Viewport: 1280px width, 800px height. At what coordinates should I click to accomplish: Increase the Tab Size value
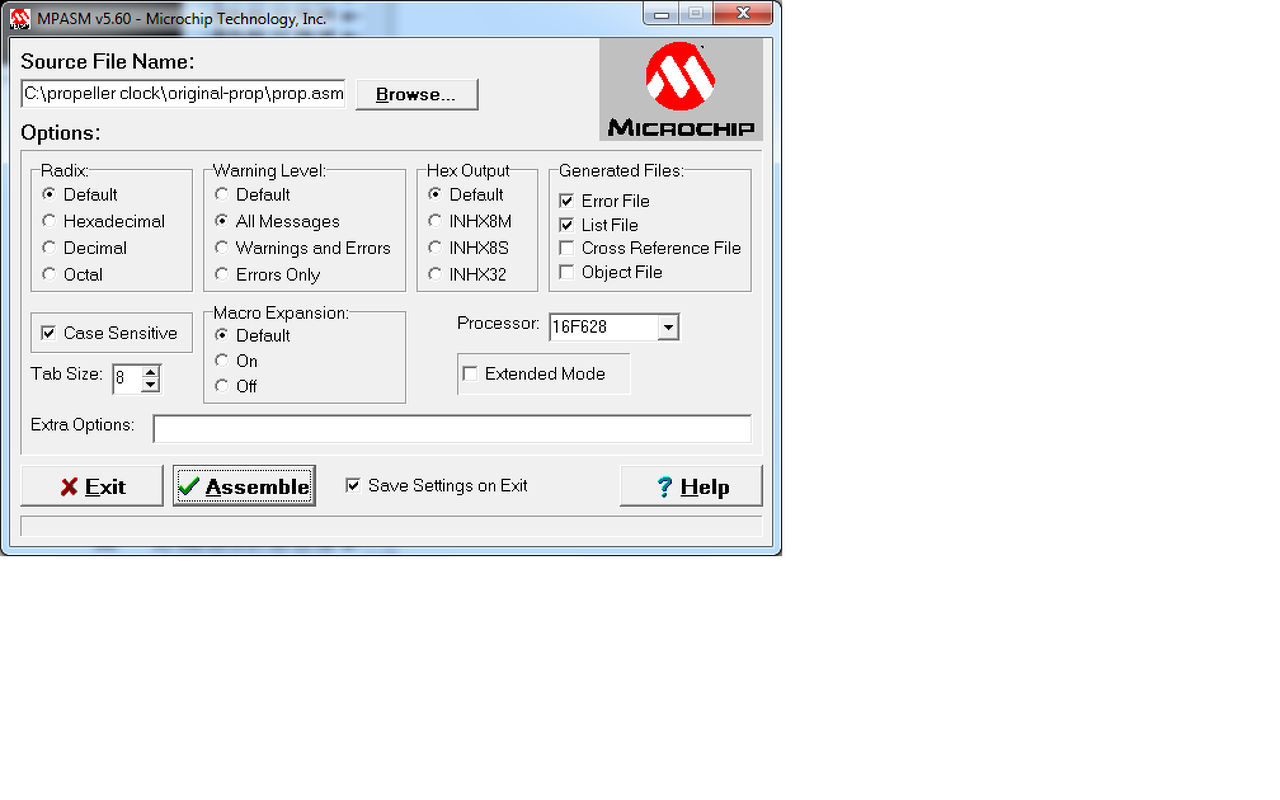[x=150, y=372]
